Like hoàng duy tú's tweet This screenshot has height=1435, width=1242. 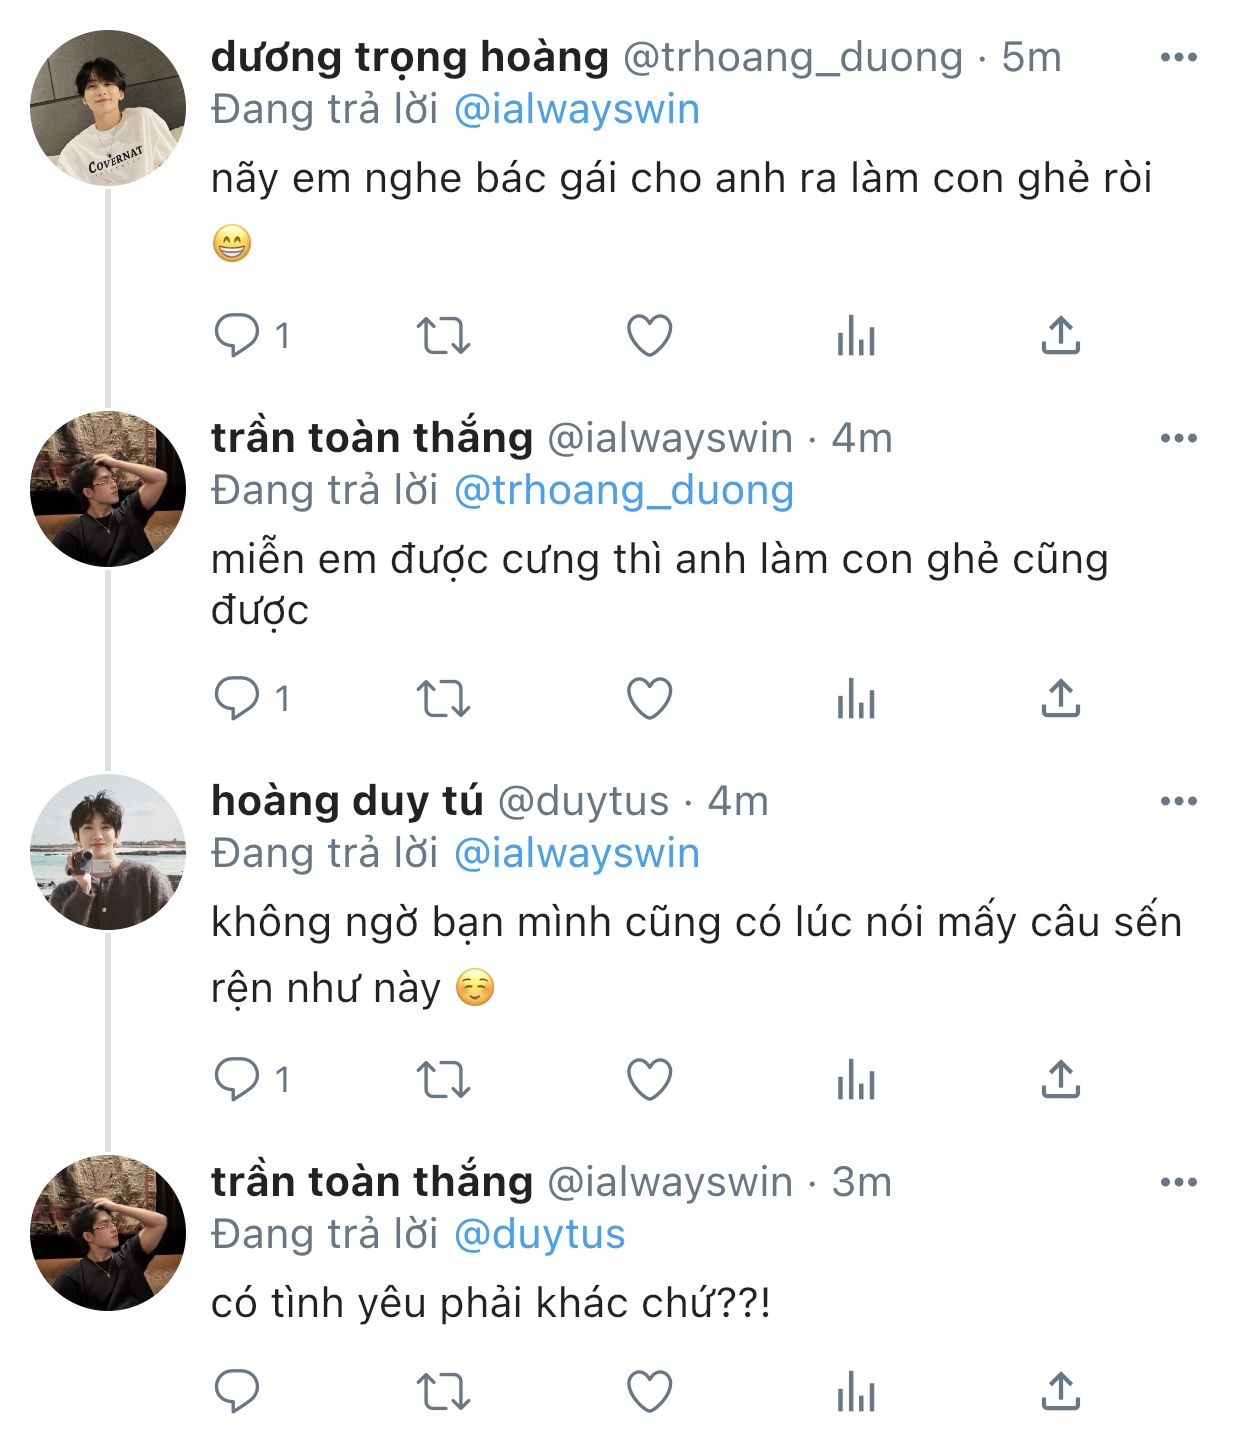point(649,1080)
